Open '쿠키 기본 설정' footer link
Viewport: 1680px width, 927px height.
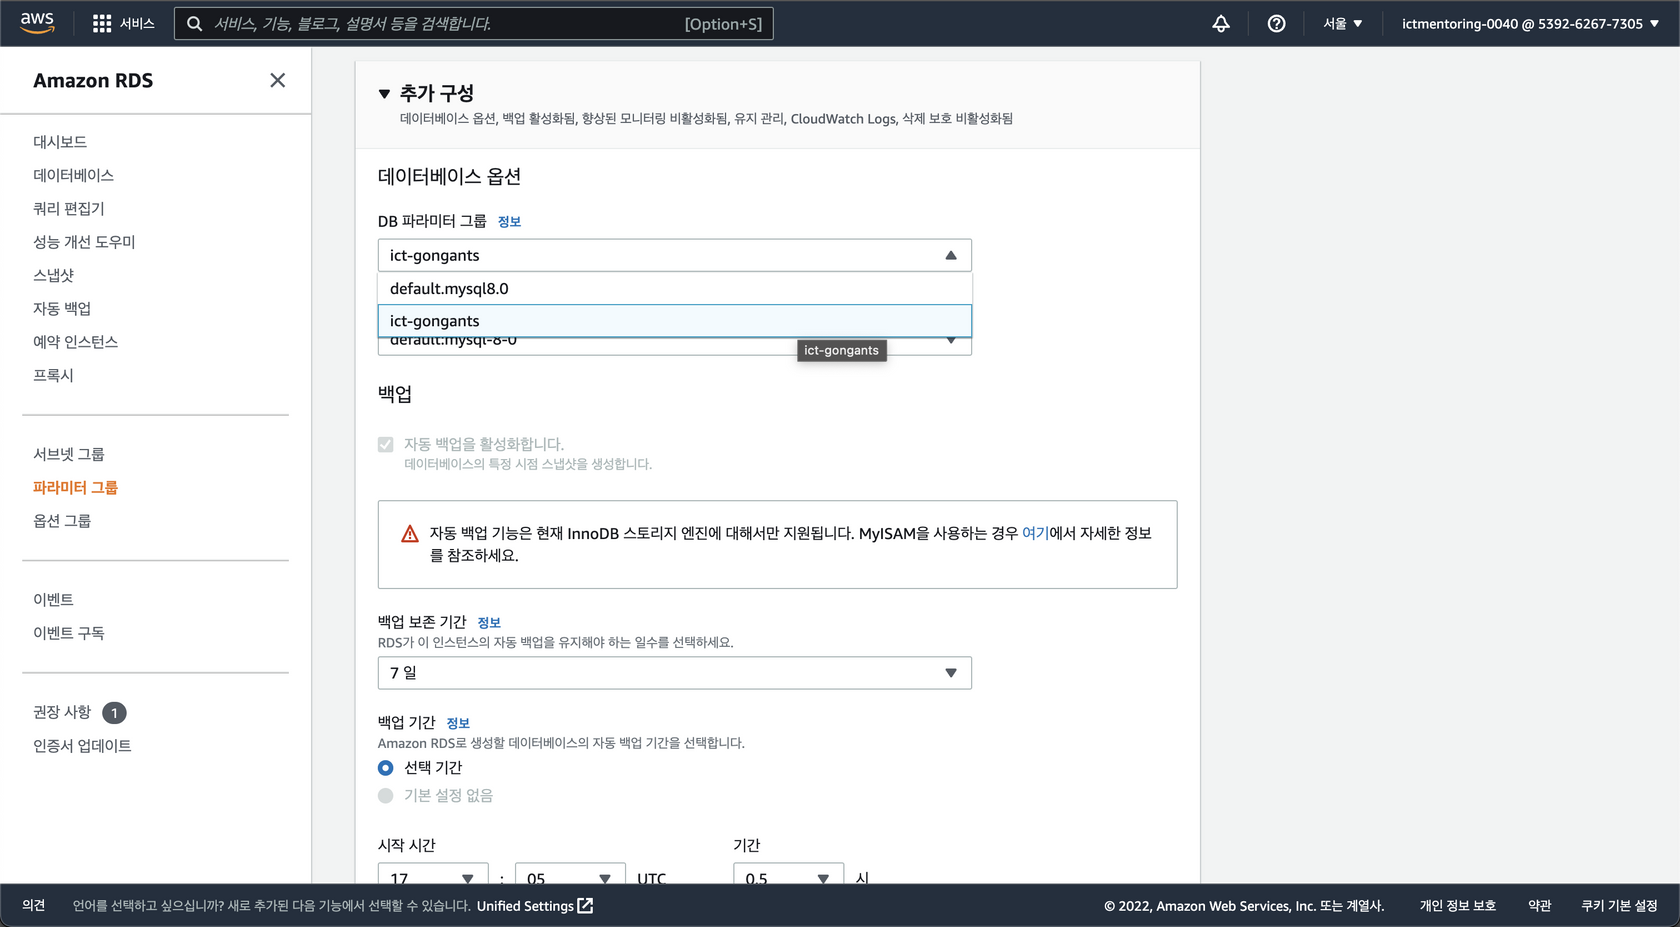[x=1619, y=906]
